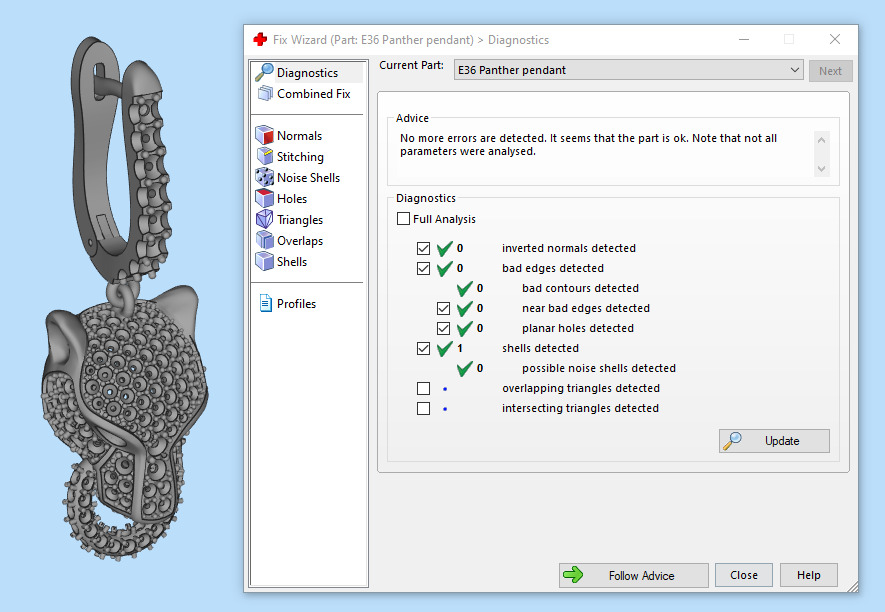885x612 pixels.
Task: Click the Next button
Action: [830, 71]
